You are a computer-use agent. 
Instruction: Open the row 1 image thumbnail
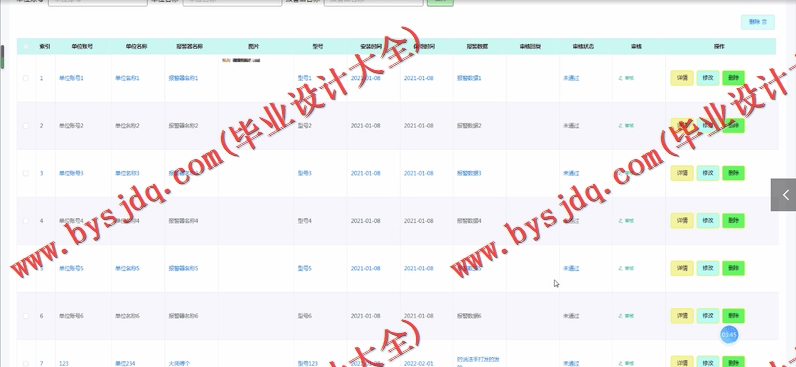[241, 60]
